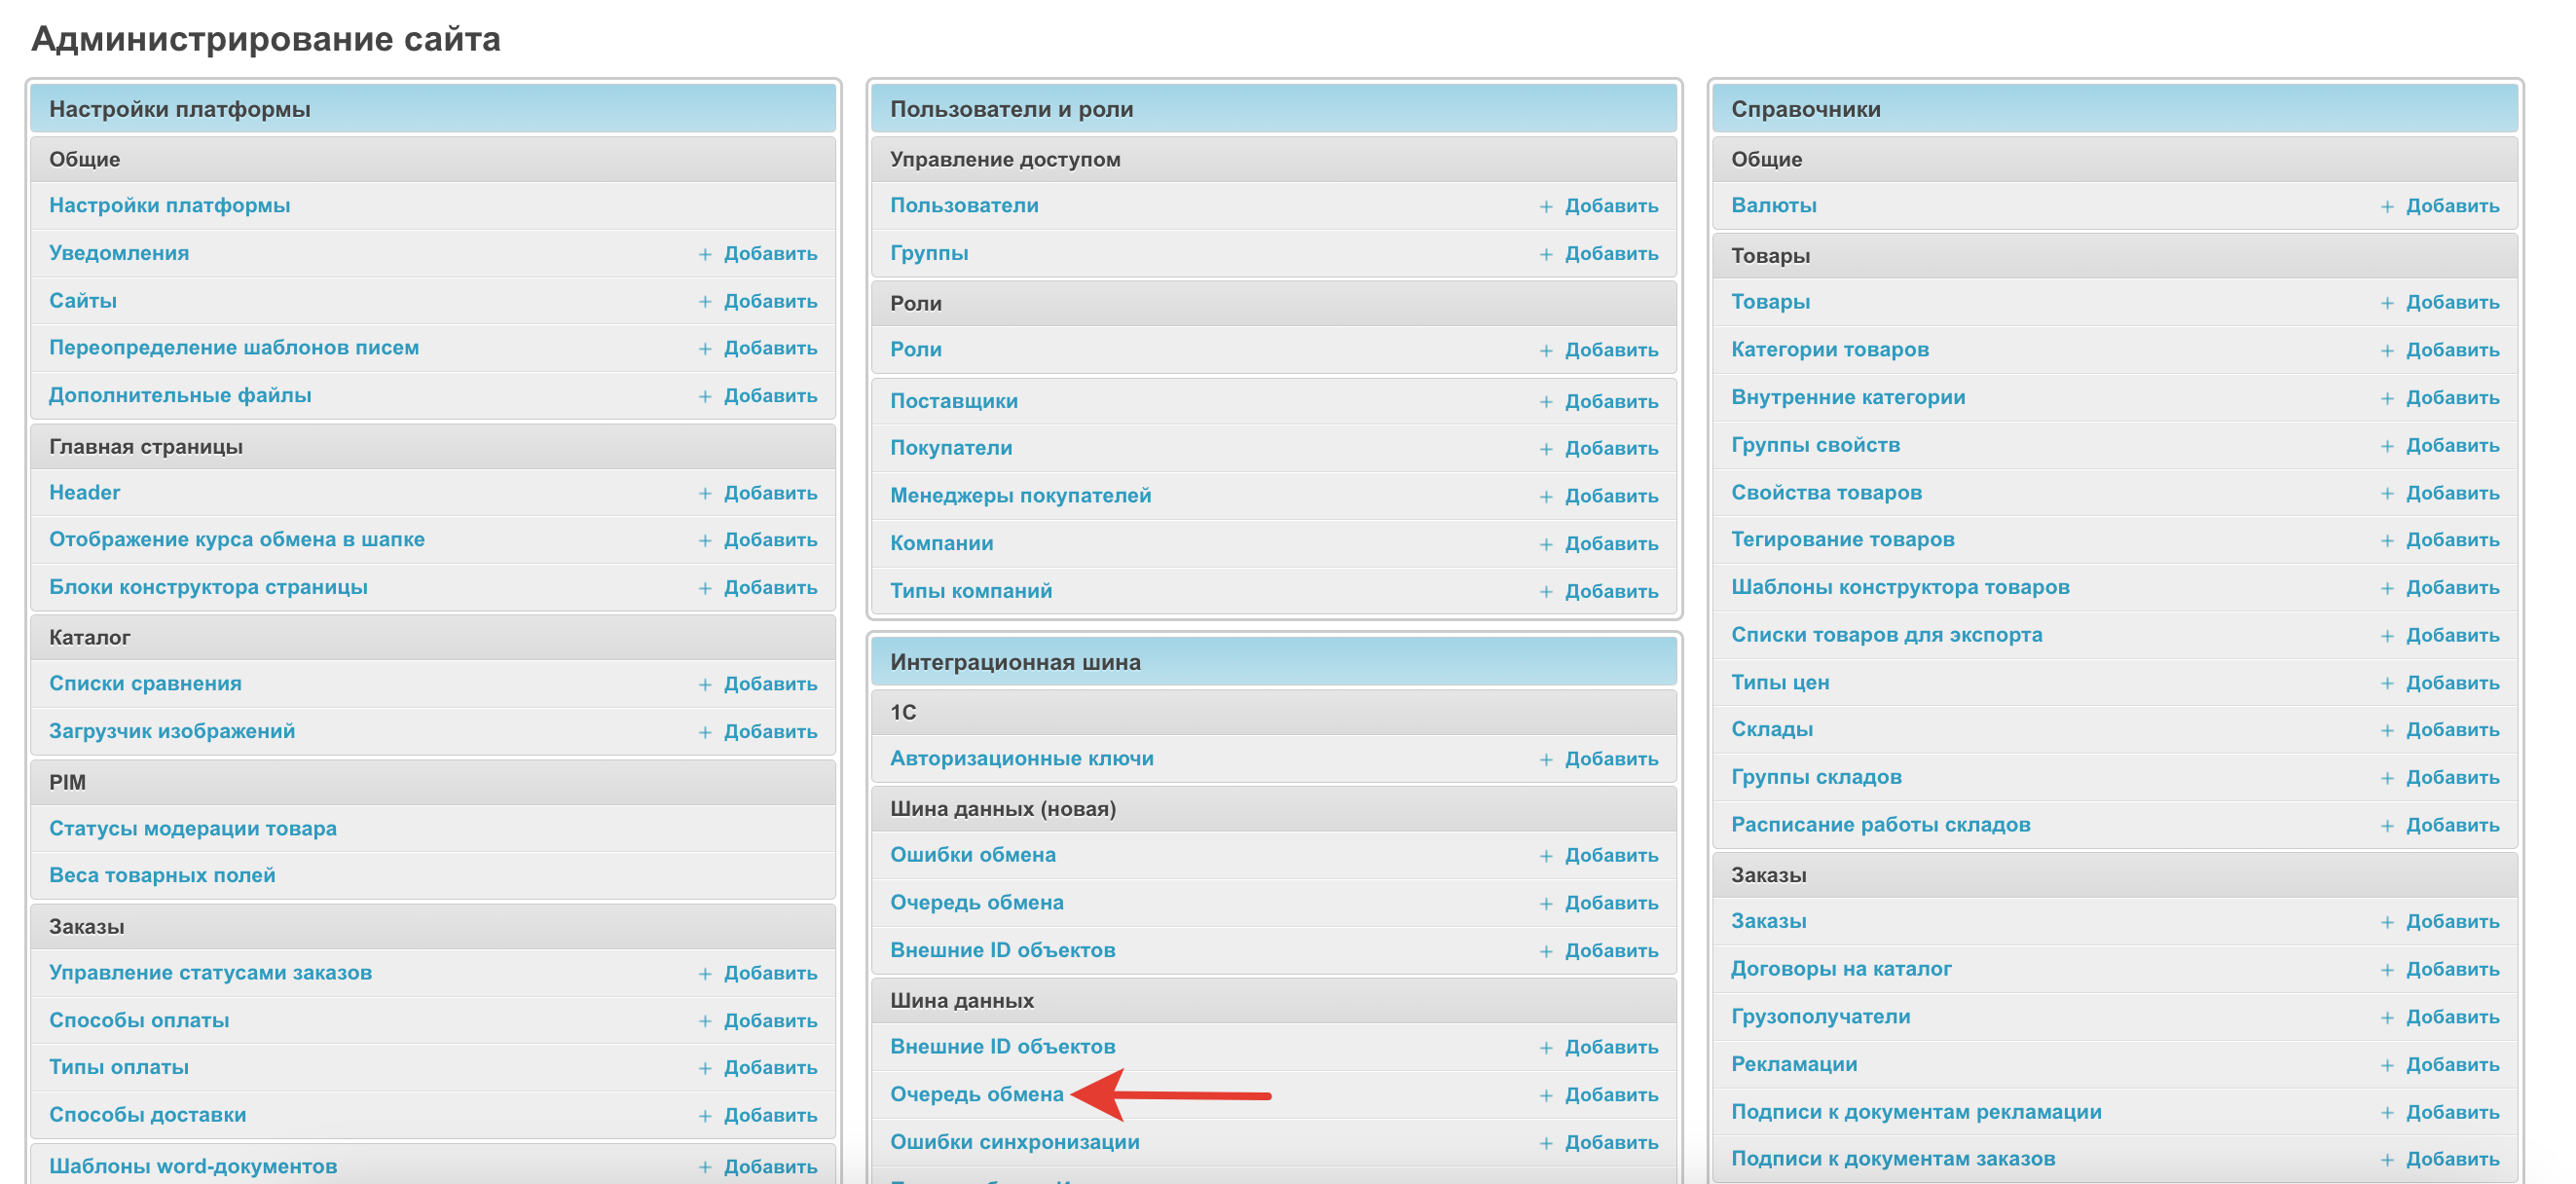Viewport: 2576px width, 1184px height.
Task: Open Менеджеры покупателей list
Action: point(1020,495)
